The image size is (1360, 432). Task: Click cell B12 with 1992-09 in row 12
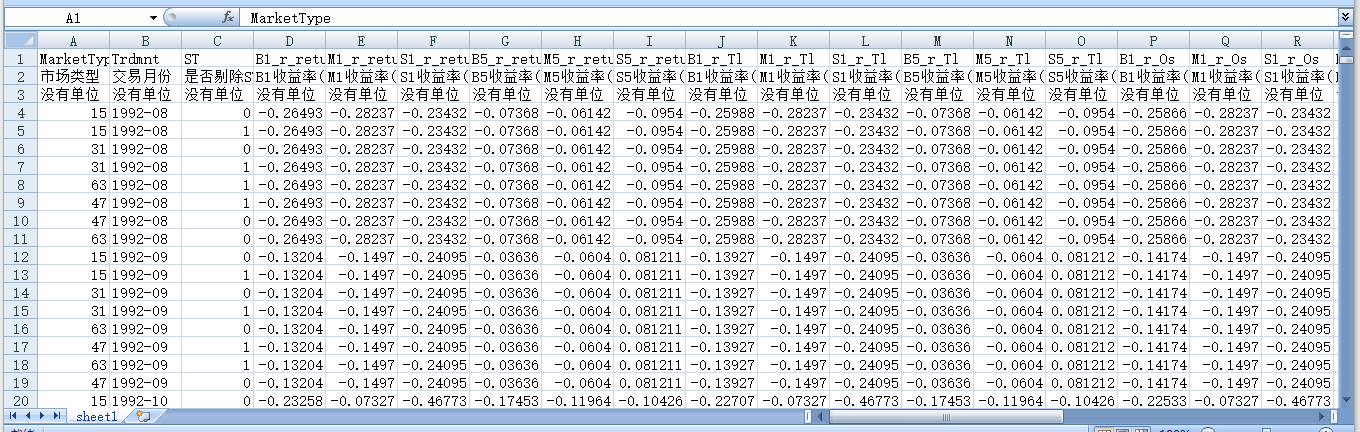point(145,256)
